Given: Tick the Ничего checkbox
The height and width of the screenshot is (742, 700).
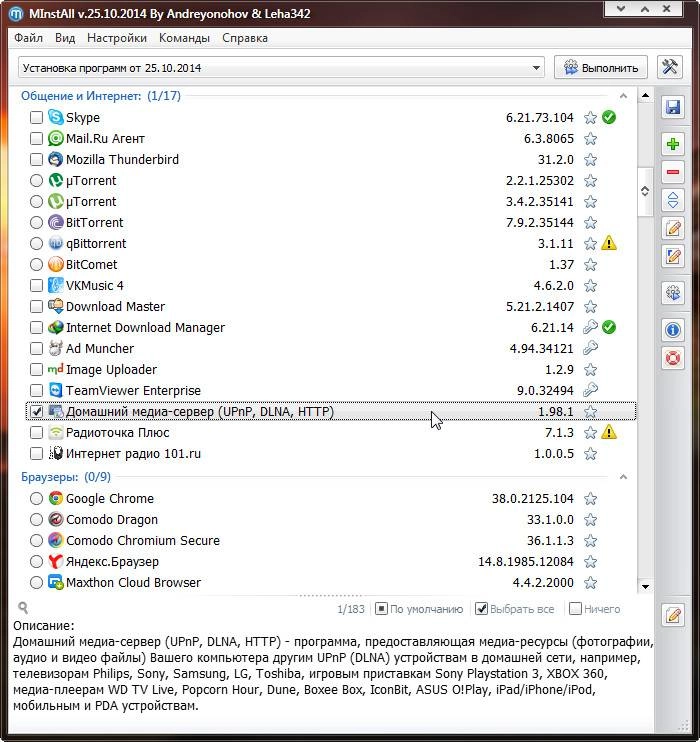Looking at the screenshot, I should tap(575, 609).
